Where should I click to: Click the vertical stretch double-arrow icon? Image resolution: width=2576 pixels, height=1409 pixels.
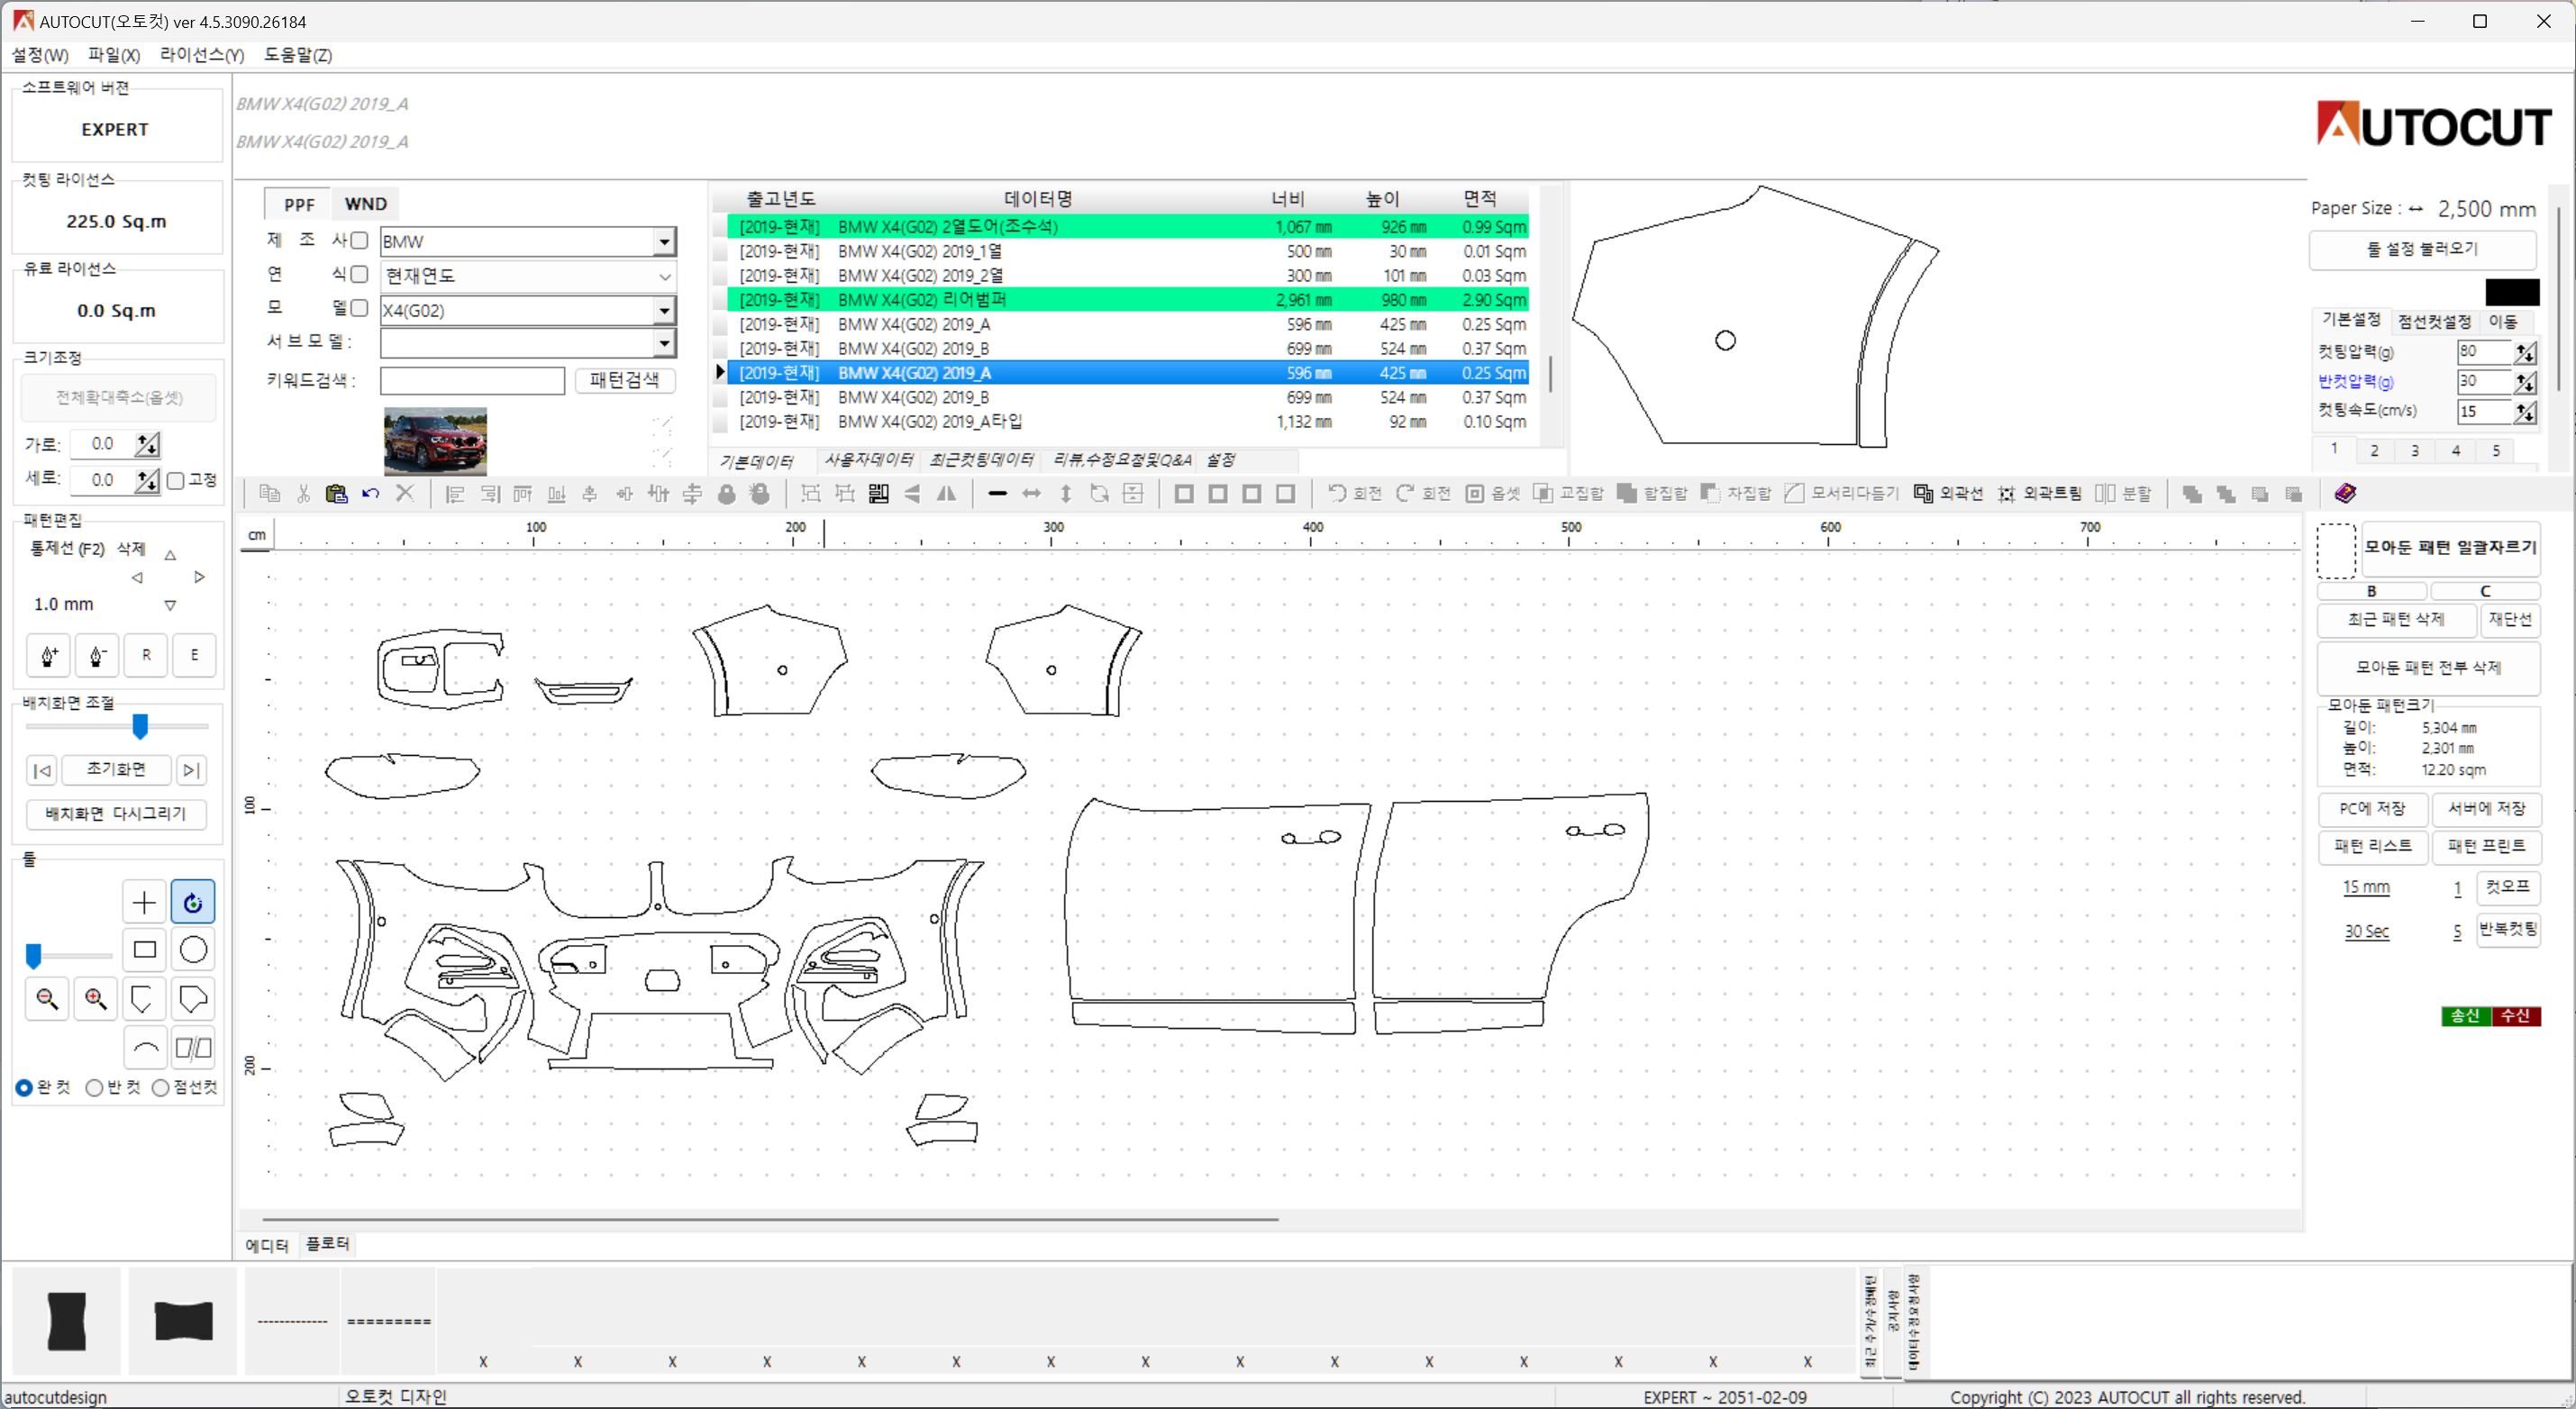coord(1066,493)
